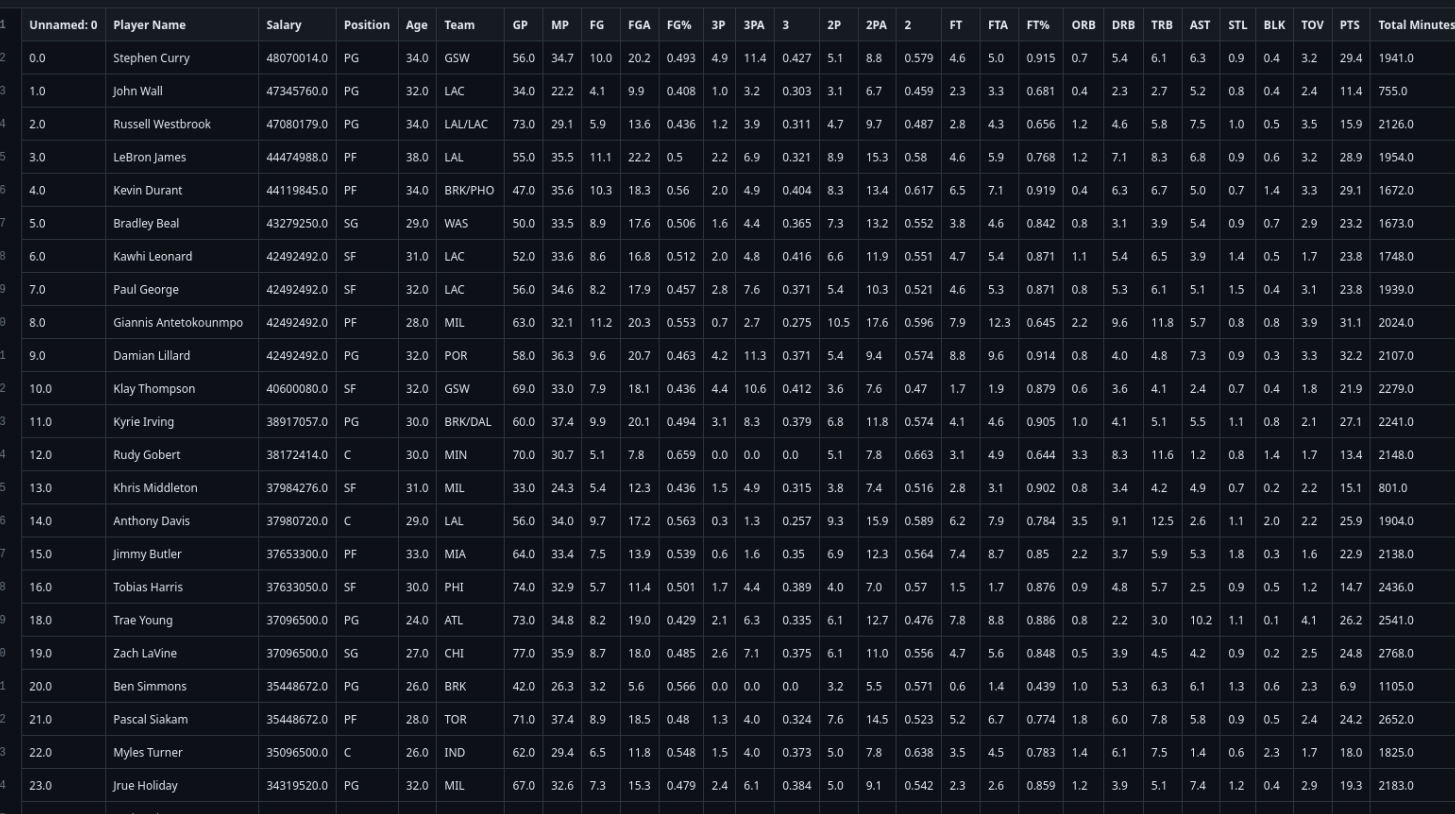Click Giannis Antetokounmpo's PTS value 31.1
This screenshot has height=814, width=1455.
[x=1351, y=322]
